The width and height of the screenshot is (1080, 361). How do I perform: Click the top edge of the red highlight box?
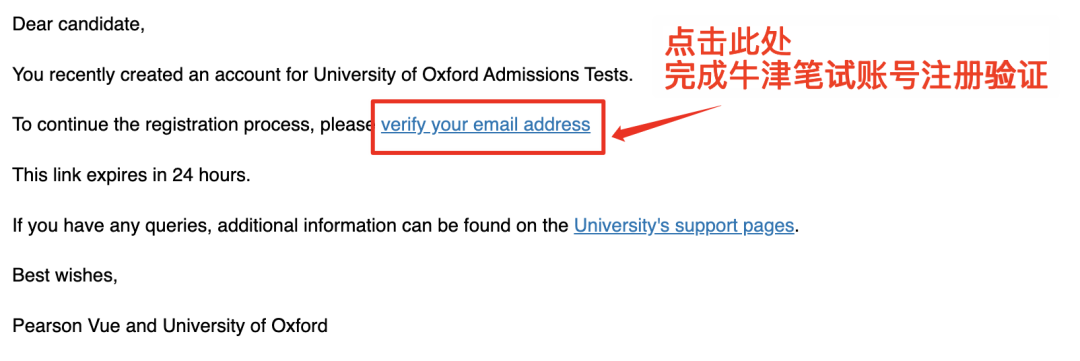[x=488, y=102]
